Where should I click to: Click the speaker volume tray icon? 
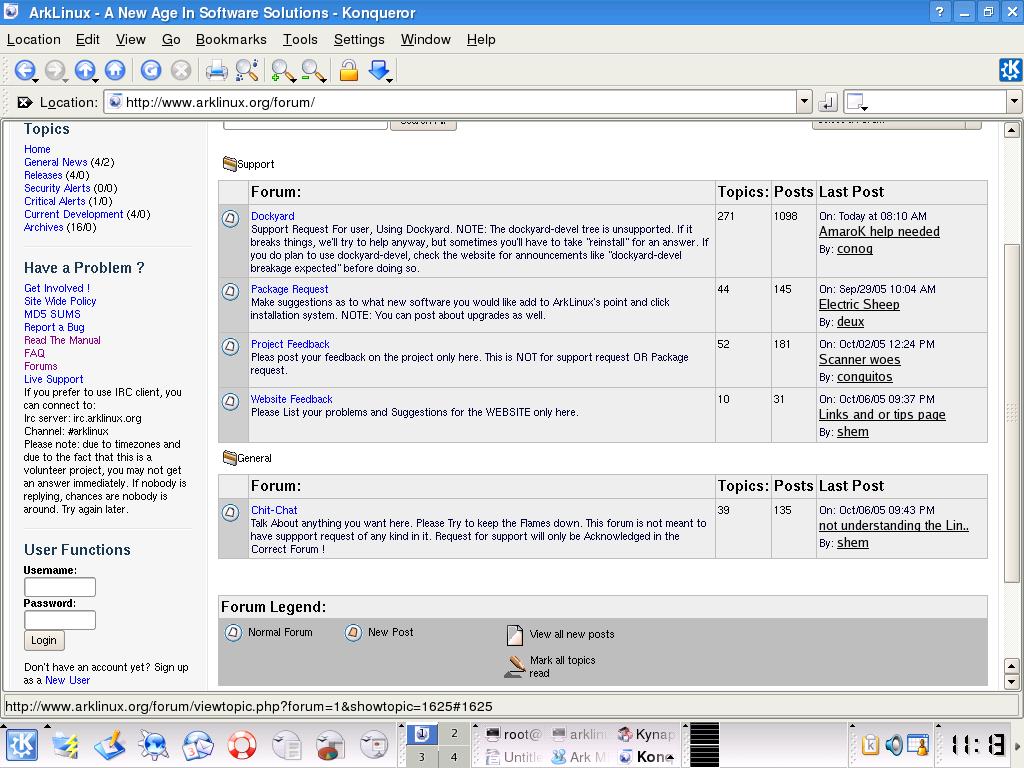coord(893,744)
